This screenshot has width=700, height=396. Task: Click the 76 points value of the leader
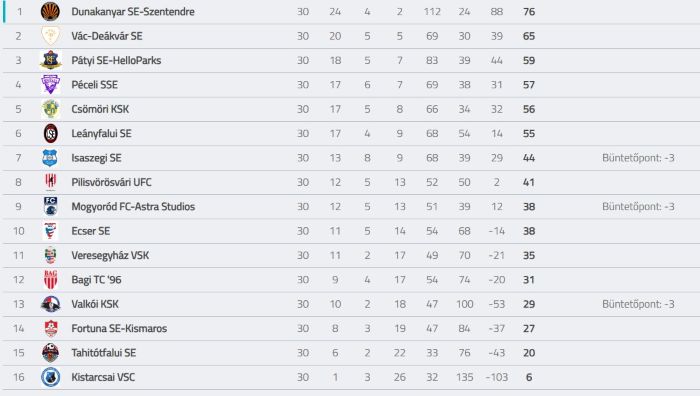(529, 12)
